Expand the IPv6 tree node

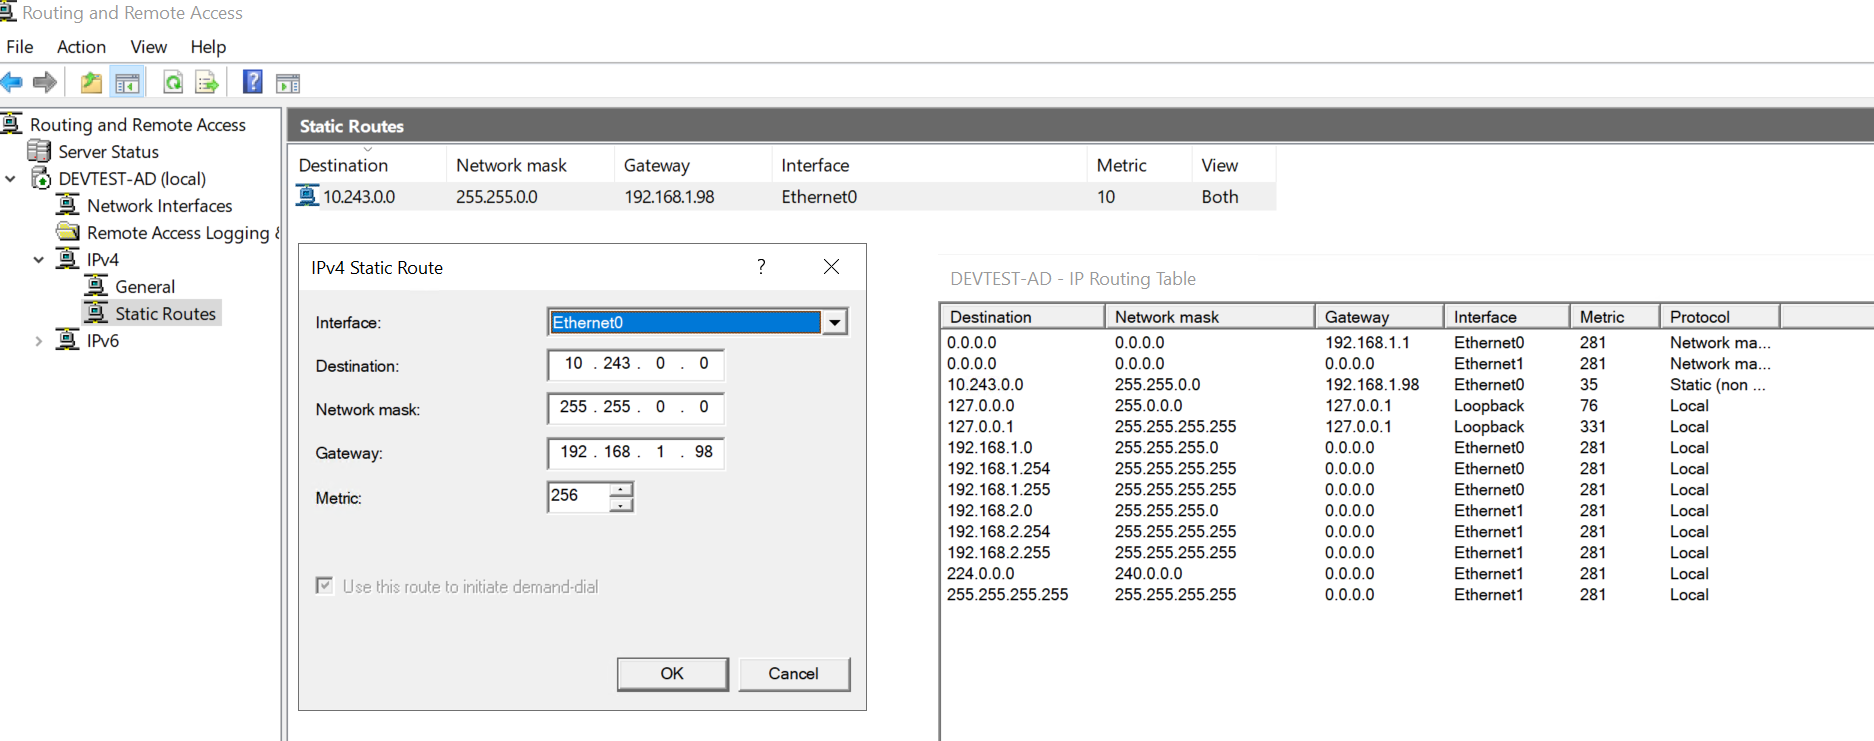(x=39, y=341)
